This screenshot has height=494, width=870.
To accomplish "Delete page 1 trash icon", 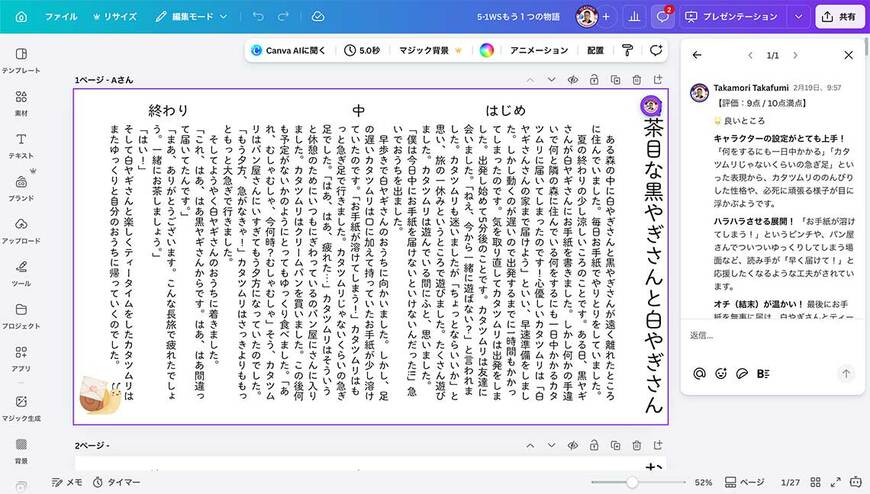I will pyautogui.click(x=636, y=80).
